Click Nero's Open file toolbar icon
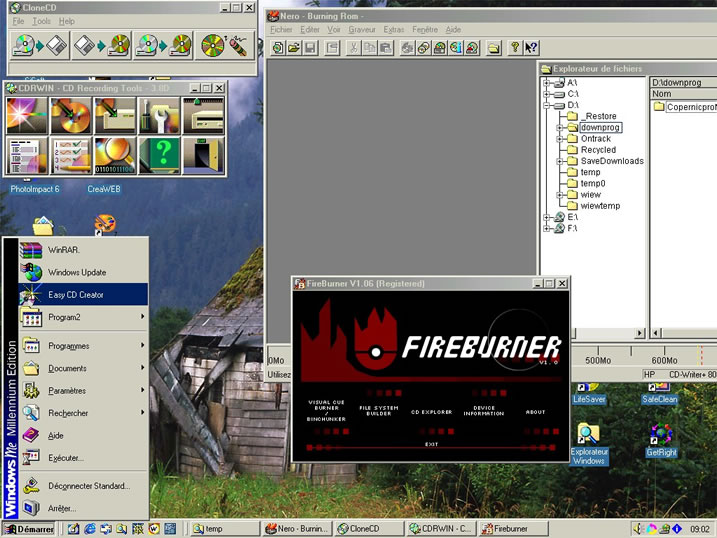The height and width of the screenshot is (538, 717). tap(294, 48)
